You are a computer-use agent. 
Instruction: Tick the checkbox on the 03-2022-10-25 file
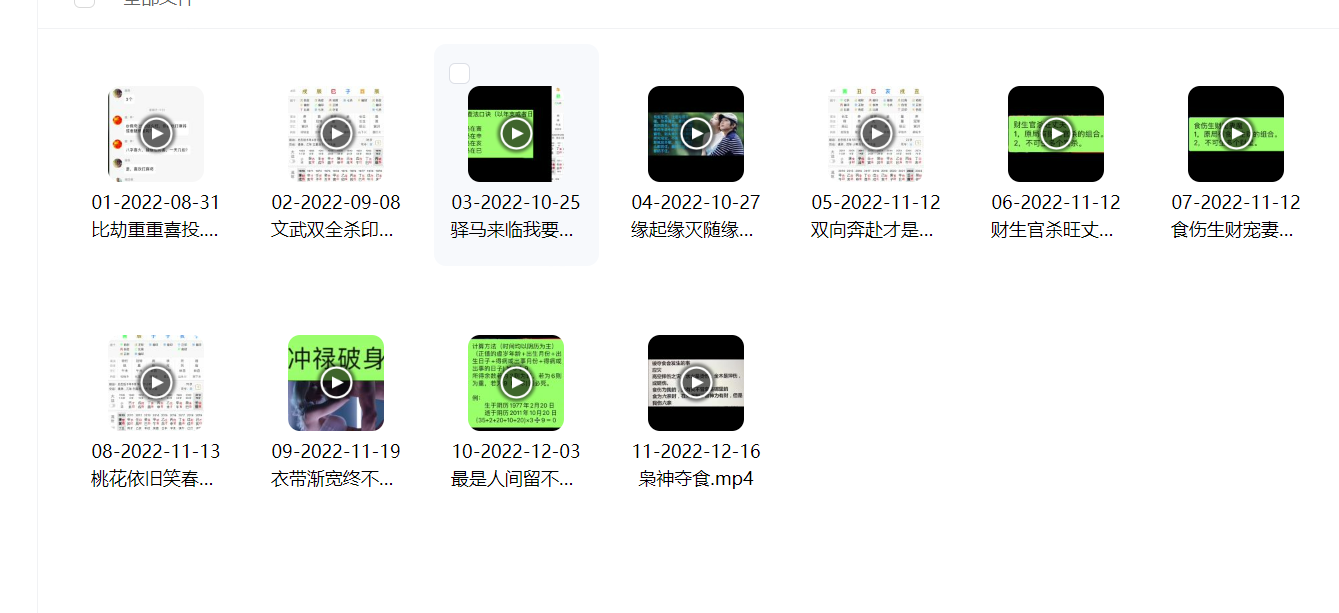click(460, 73)
